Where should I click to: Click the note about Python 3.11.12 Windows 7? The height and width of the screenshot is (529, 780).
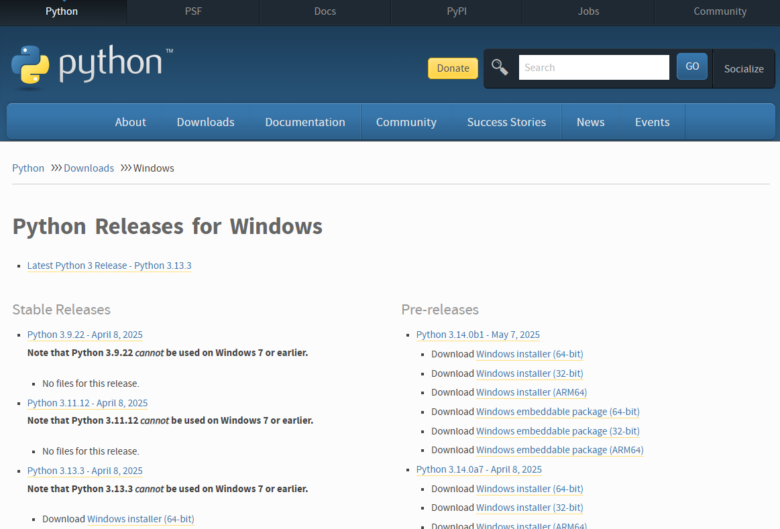tap(170, 421)
